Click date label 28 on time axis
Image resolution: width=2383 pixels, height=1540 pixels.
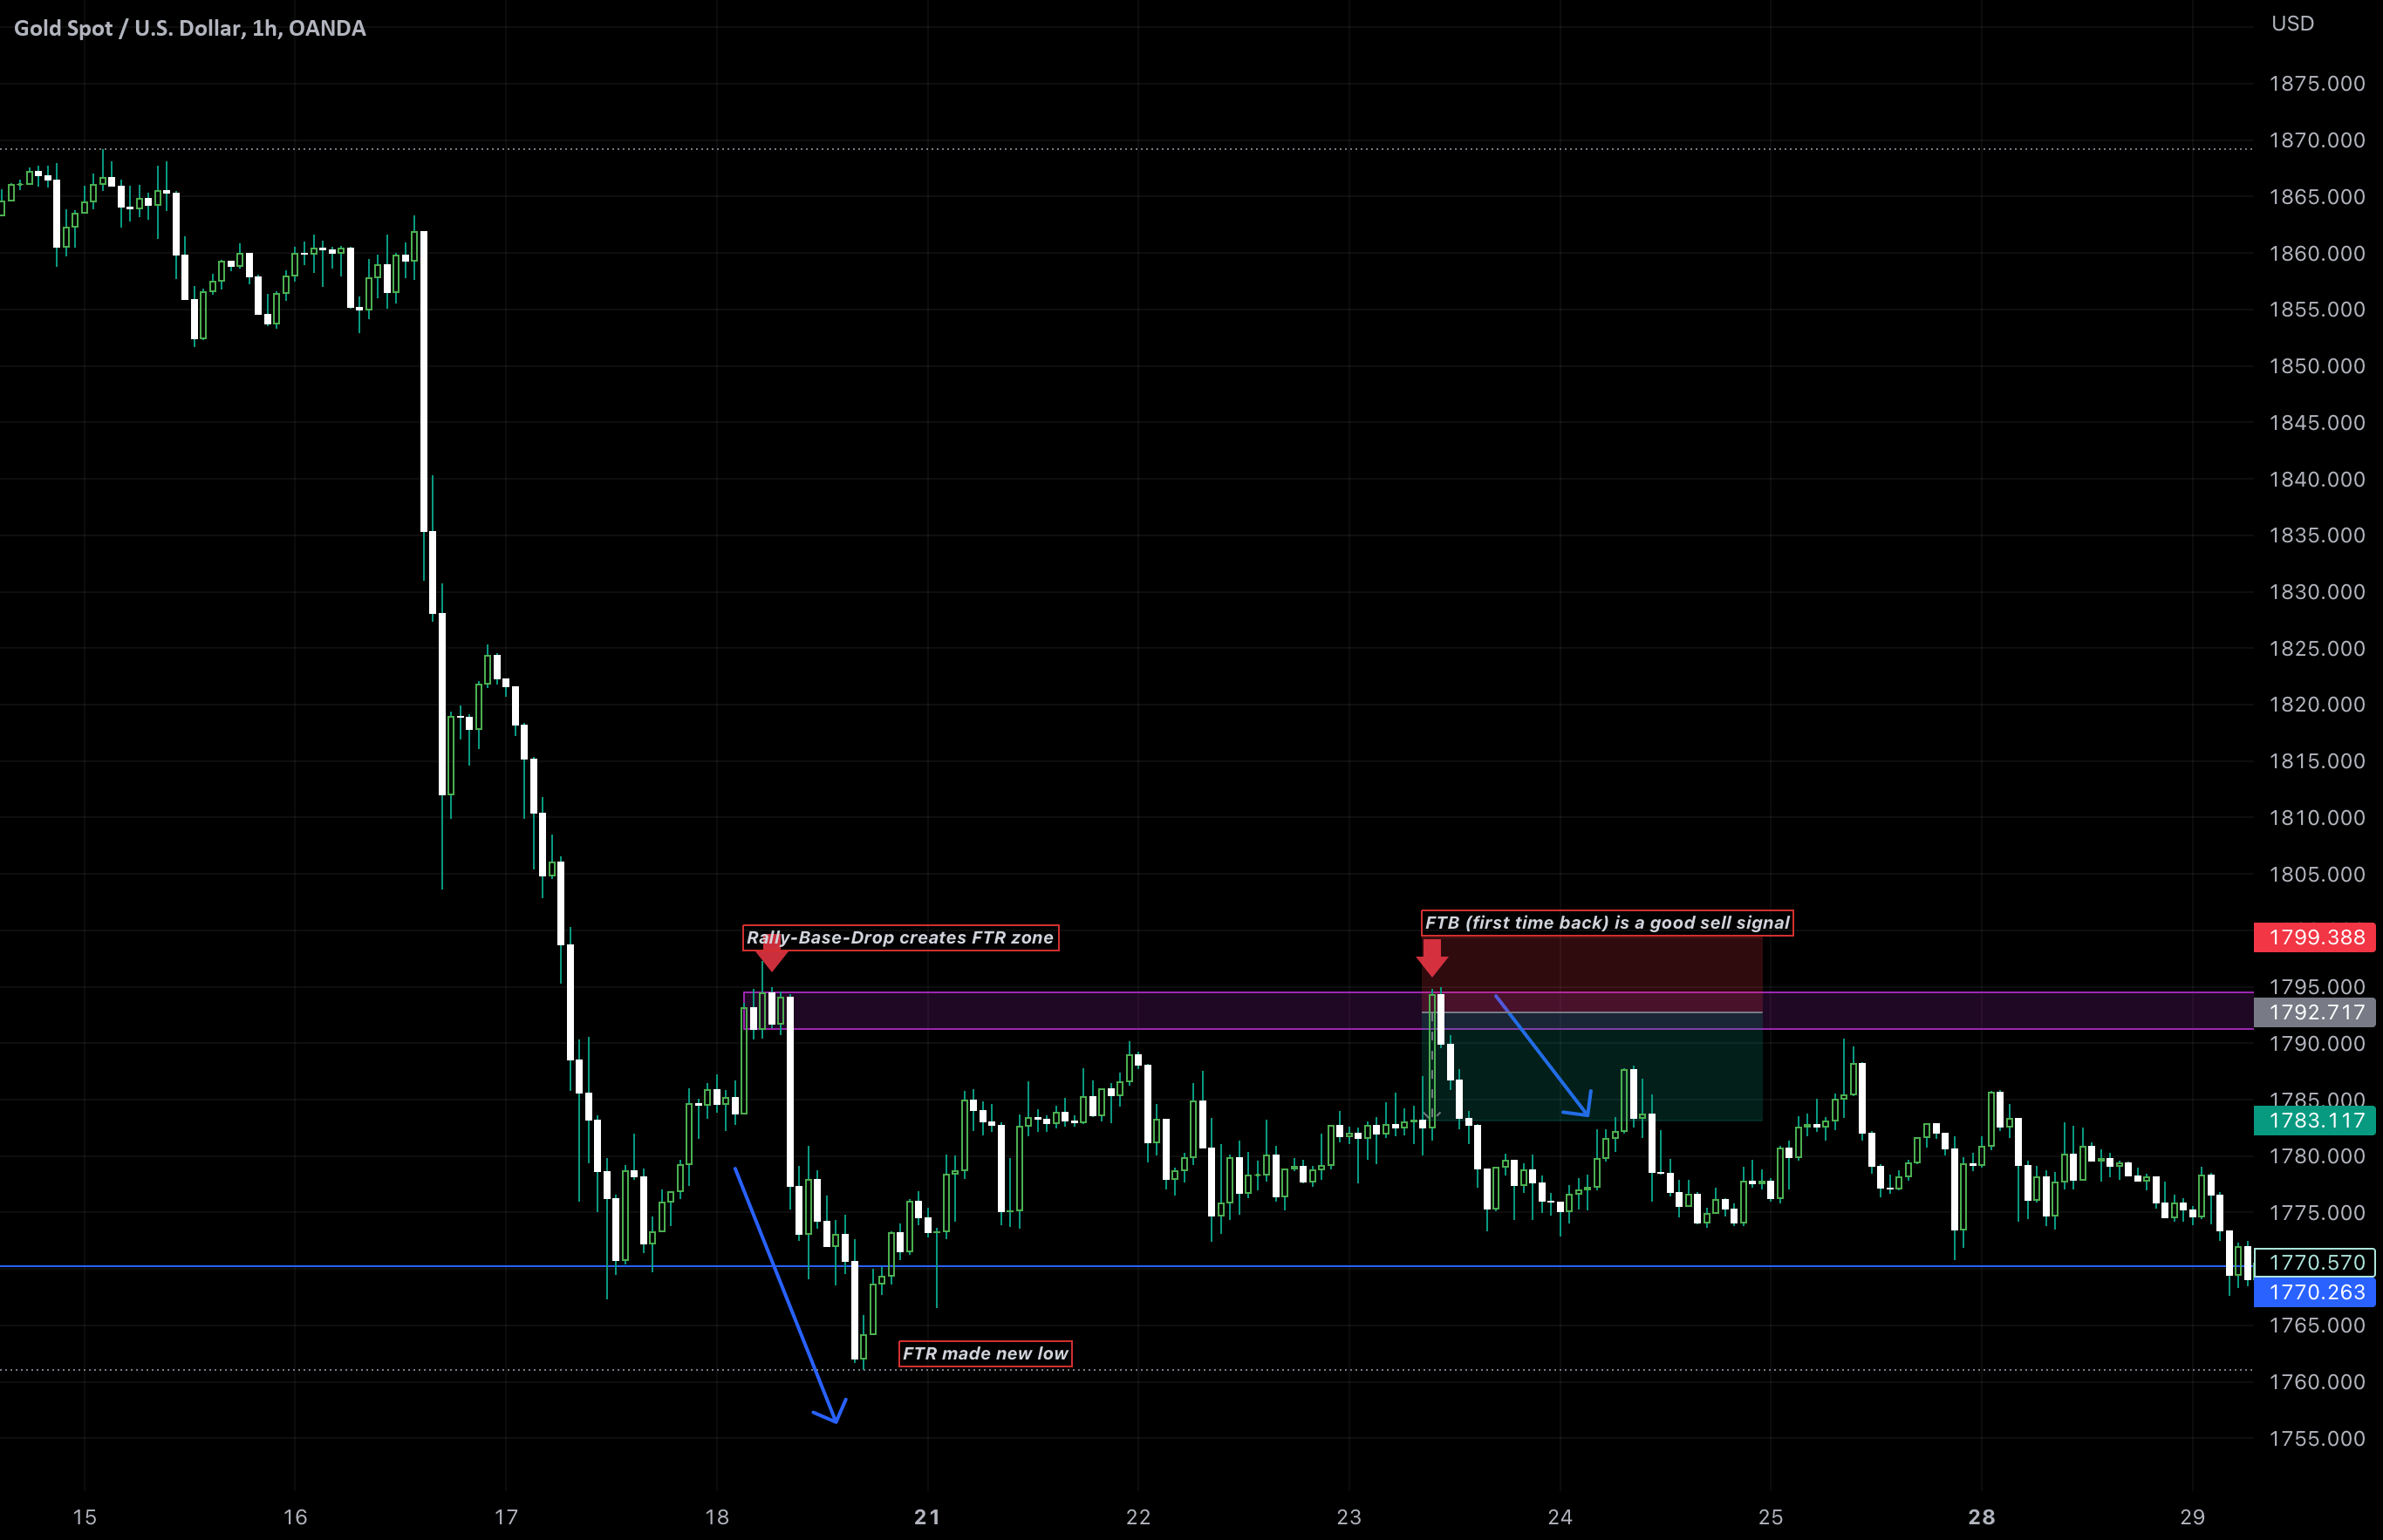point(1981,1517)
